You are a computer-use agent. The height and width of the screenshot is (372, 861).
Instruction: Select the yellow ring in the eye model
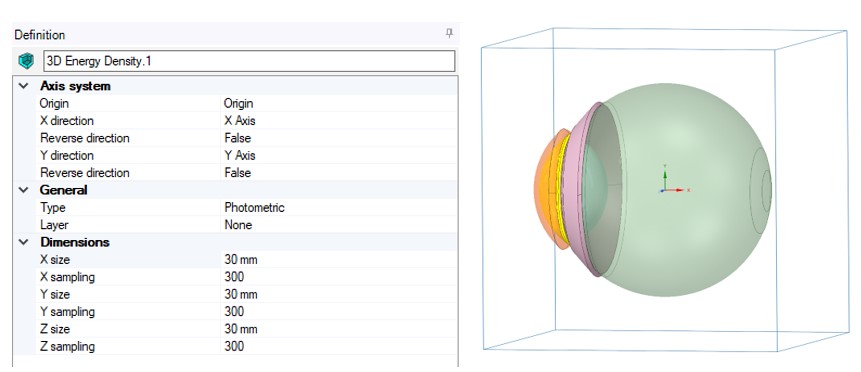point(561,190)
